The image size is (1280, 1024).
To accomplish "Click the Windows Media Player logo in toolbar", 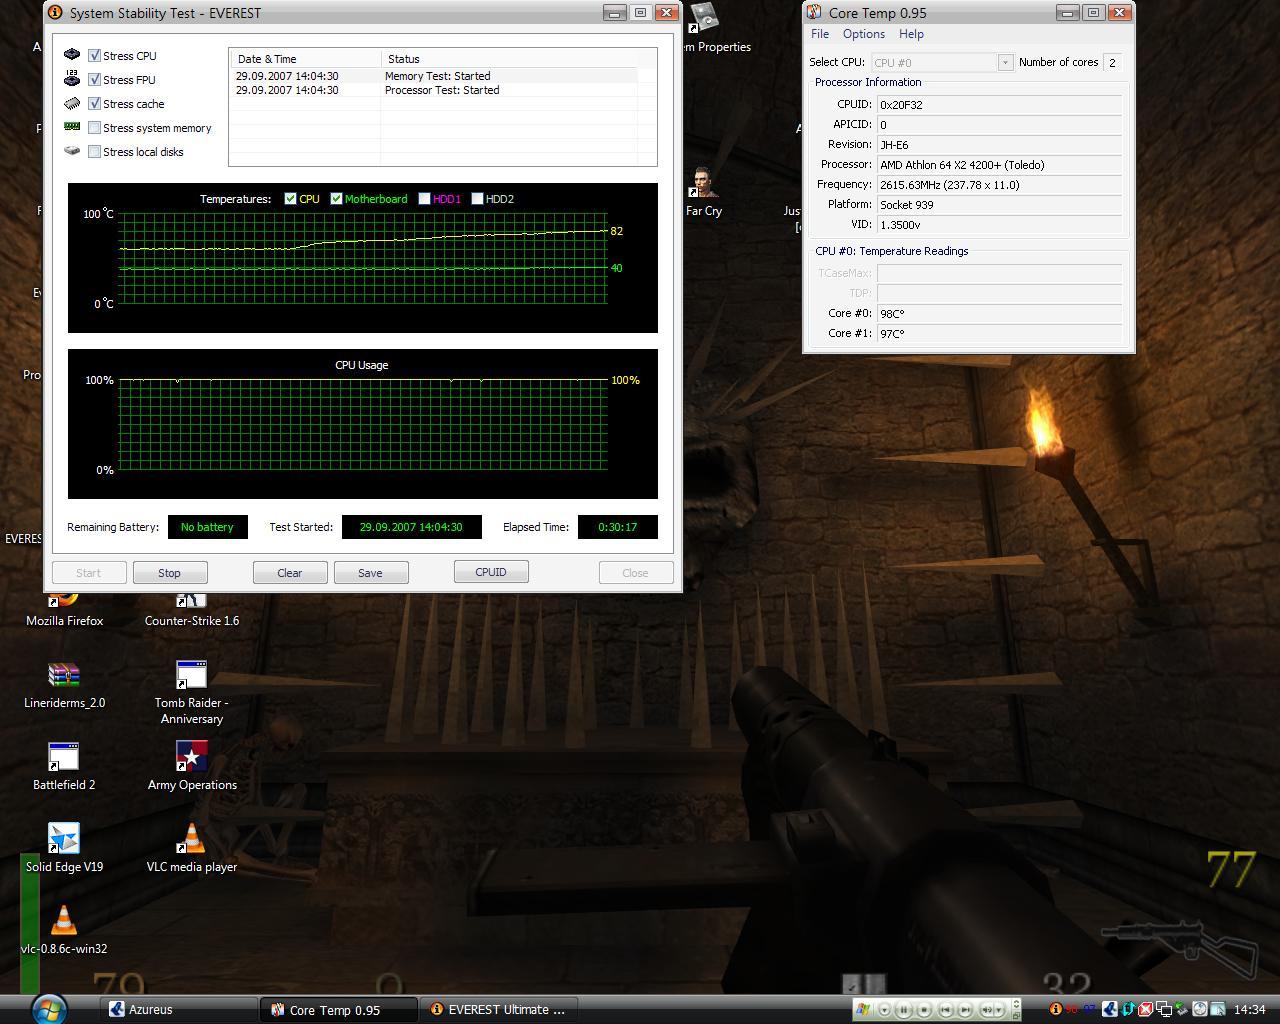I will (x=863, y=1010).
